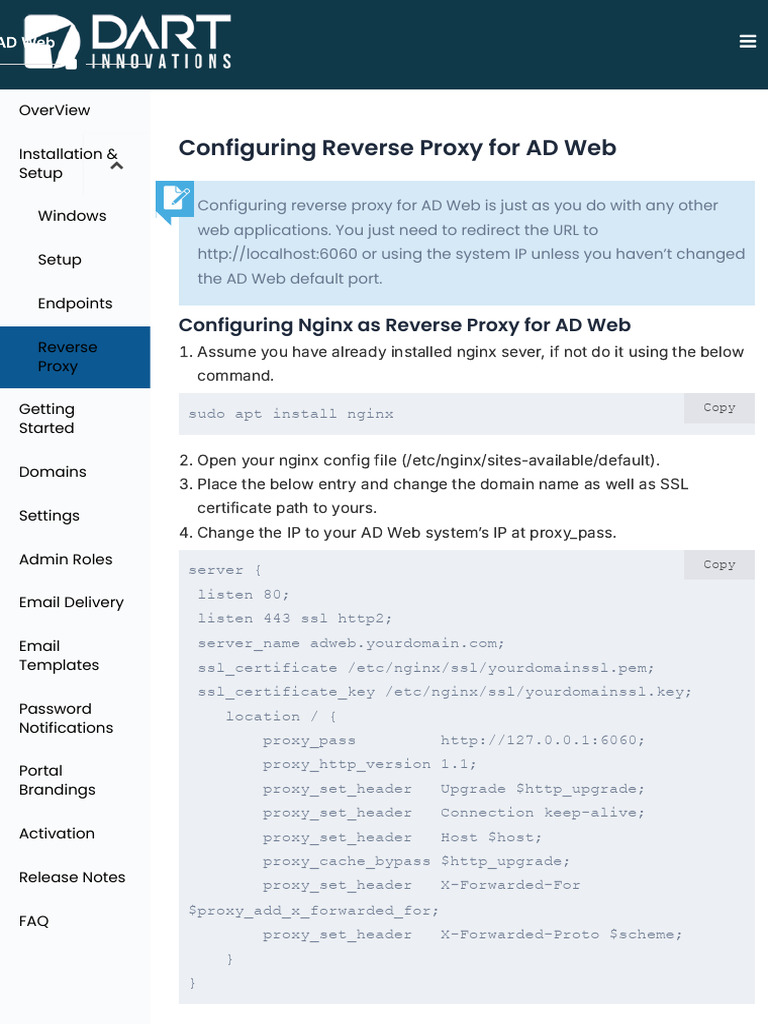Click the 'proxy_http_version 1.1;' line
Viewport: 768px width, 1024px height.
370,764
